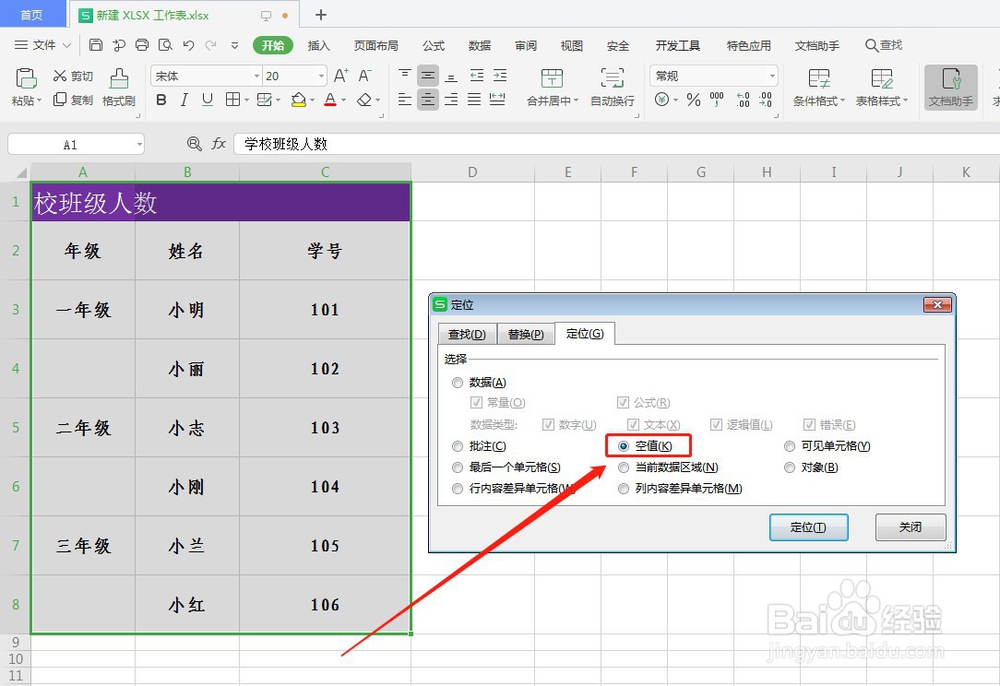Switch to the 替换 Replace tab
The width and height of the screenshot is (1000, 686).
pos(525,333)
